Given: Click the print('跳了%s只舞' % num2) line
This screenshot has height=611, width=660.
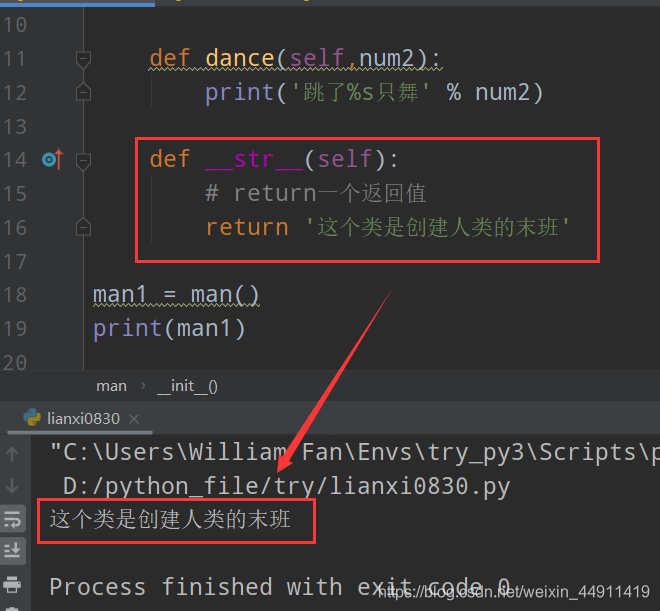Looking at the screenshot, I should coord(374,92).
